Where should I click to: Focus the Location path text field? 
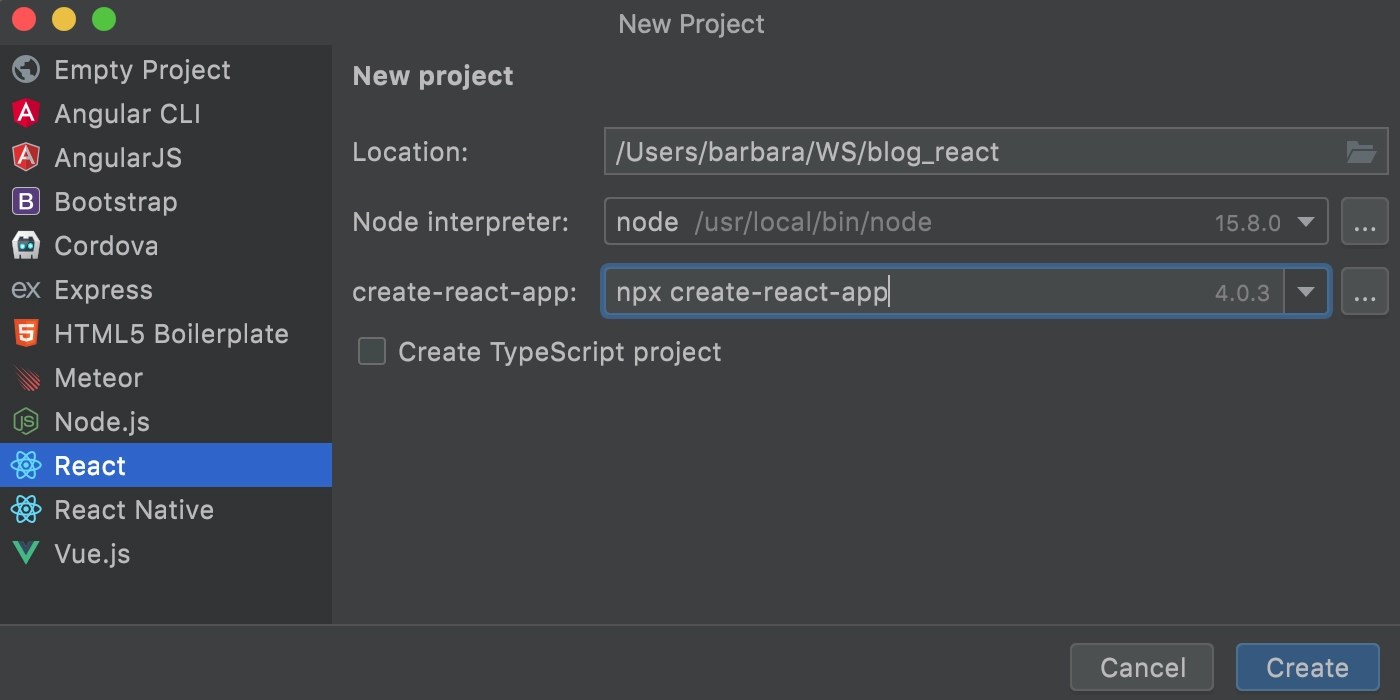coord(970,152)
